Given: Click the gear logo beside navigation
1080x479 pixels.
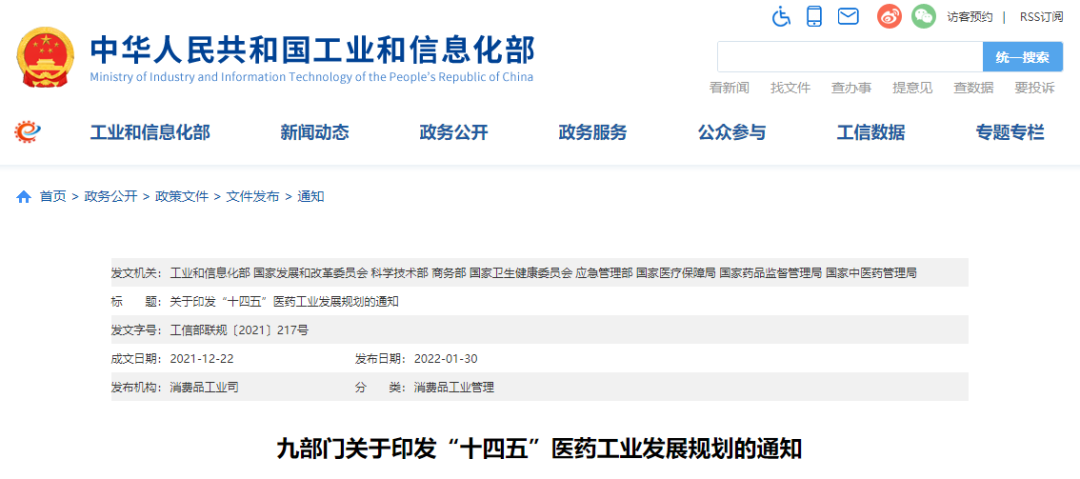Looking at the screenshot, I should coord(28,132).
